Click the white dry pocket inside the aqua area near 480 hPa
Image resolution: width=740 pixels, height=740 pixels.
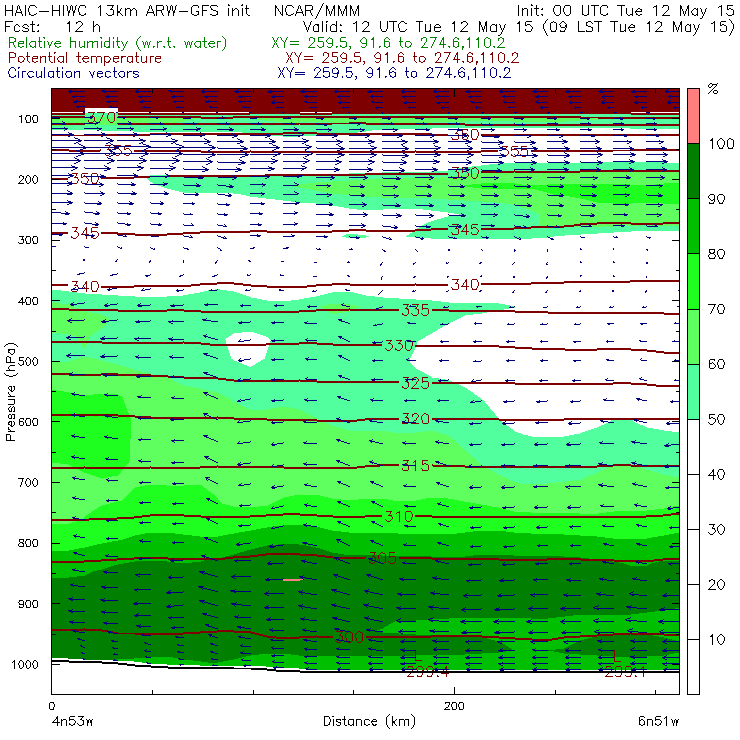pos(249,349)
